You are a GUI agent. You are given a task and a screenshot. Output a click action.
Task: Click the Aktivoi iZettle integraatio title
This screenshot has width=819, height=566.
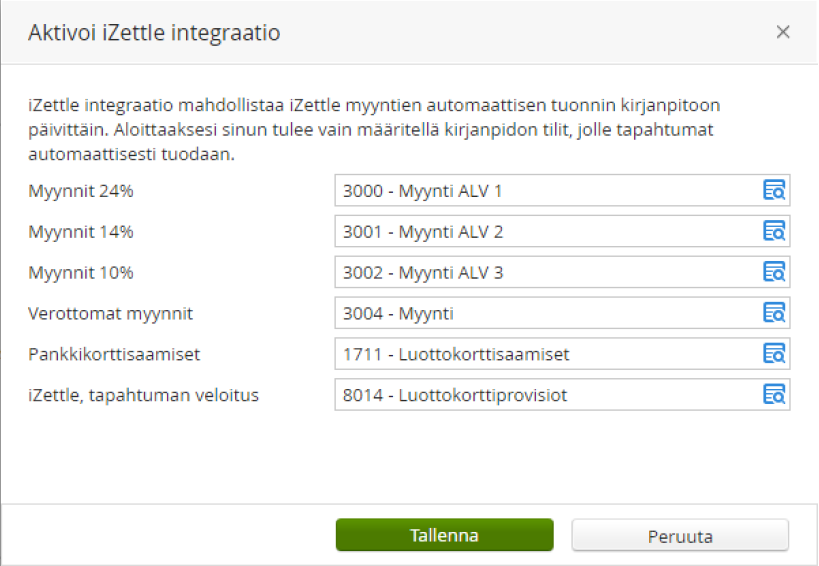pyautogui.click(x=154, y=32)
